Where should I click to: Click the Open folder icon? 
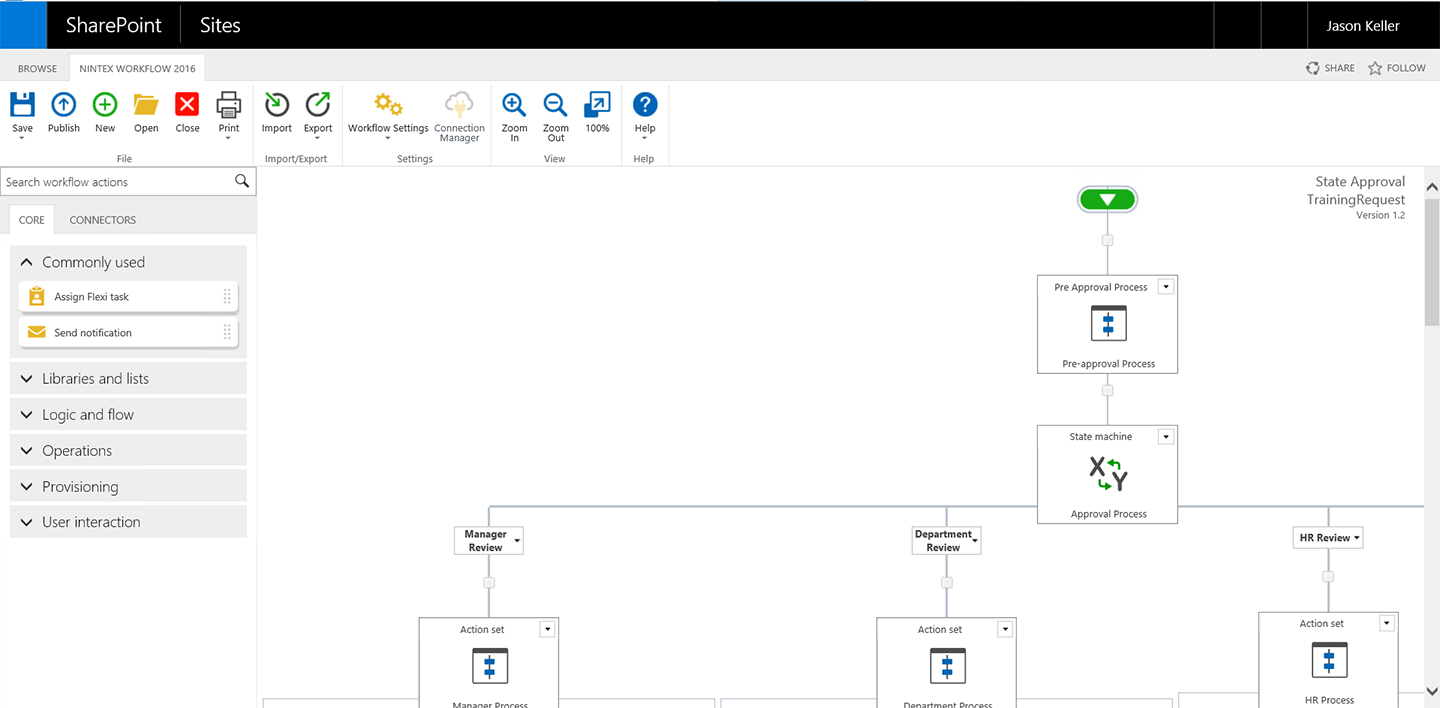[x=146, y=104]
